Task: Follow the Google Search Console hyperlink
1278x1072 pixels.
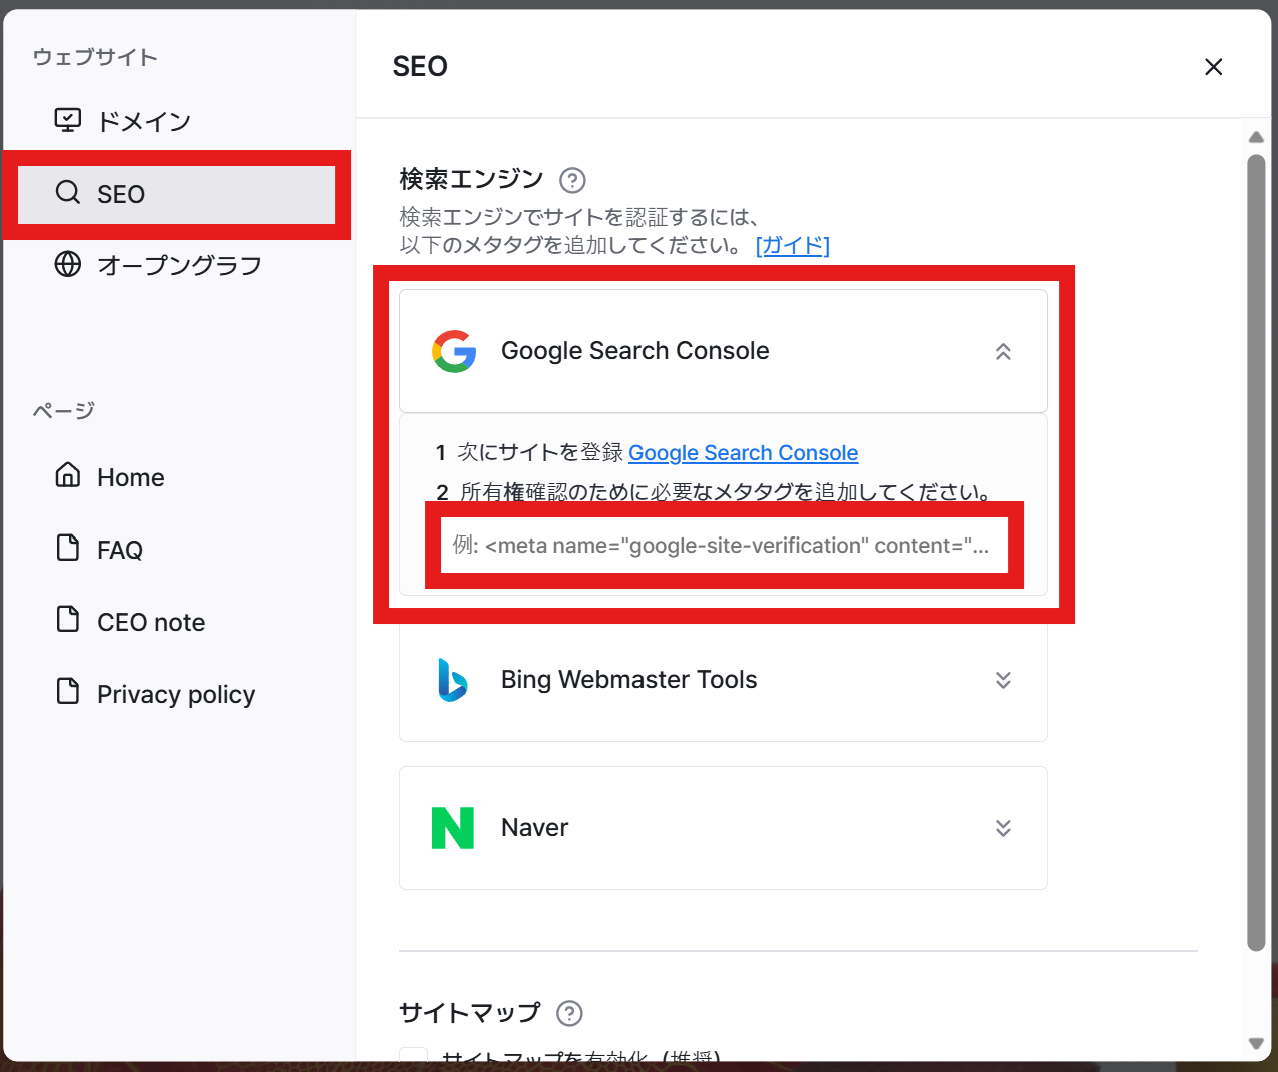Action: click(743, 453)
